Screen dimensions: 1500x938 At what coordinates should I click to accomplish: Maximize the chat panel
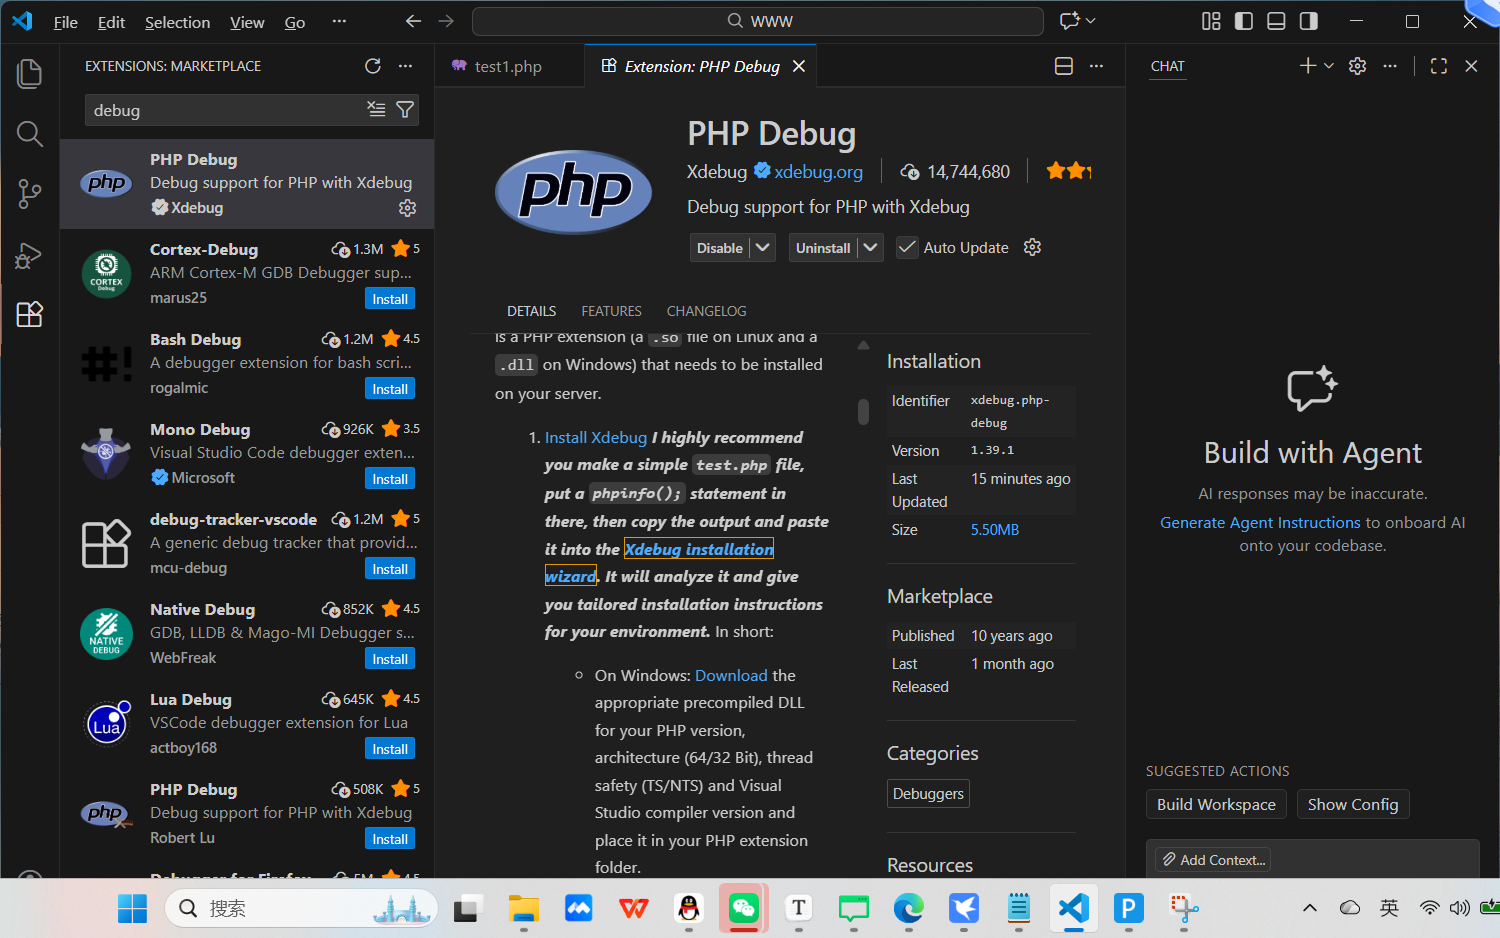[x=1439, y=66]
